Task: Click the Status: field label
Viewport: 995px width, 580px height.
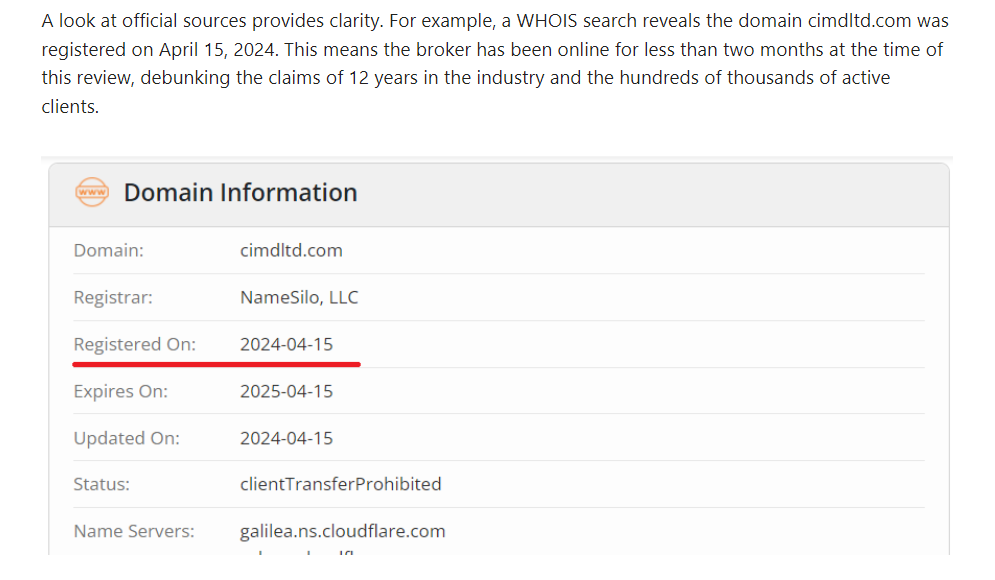Action: click(x=102, y=484)
